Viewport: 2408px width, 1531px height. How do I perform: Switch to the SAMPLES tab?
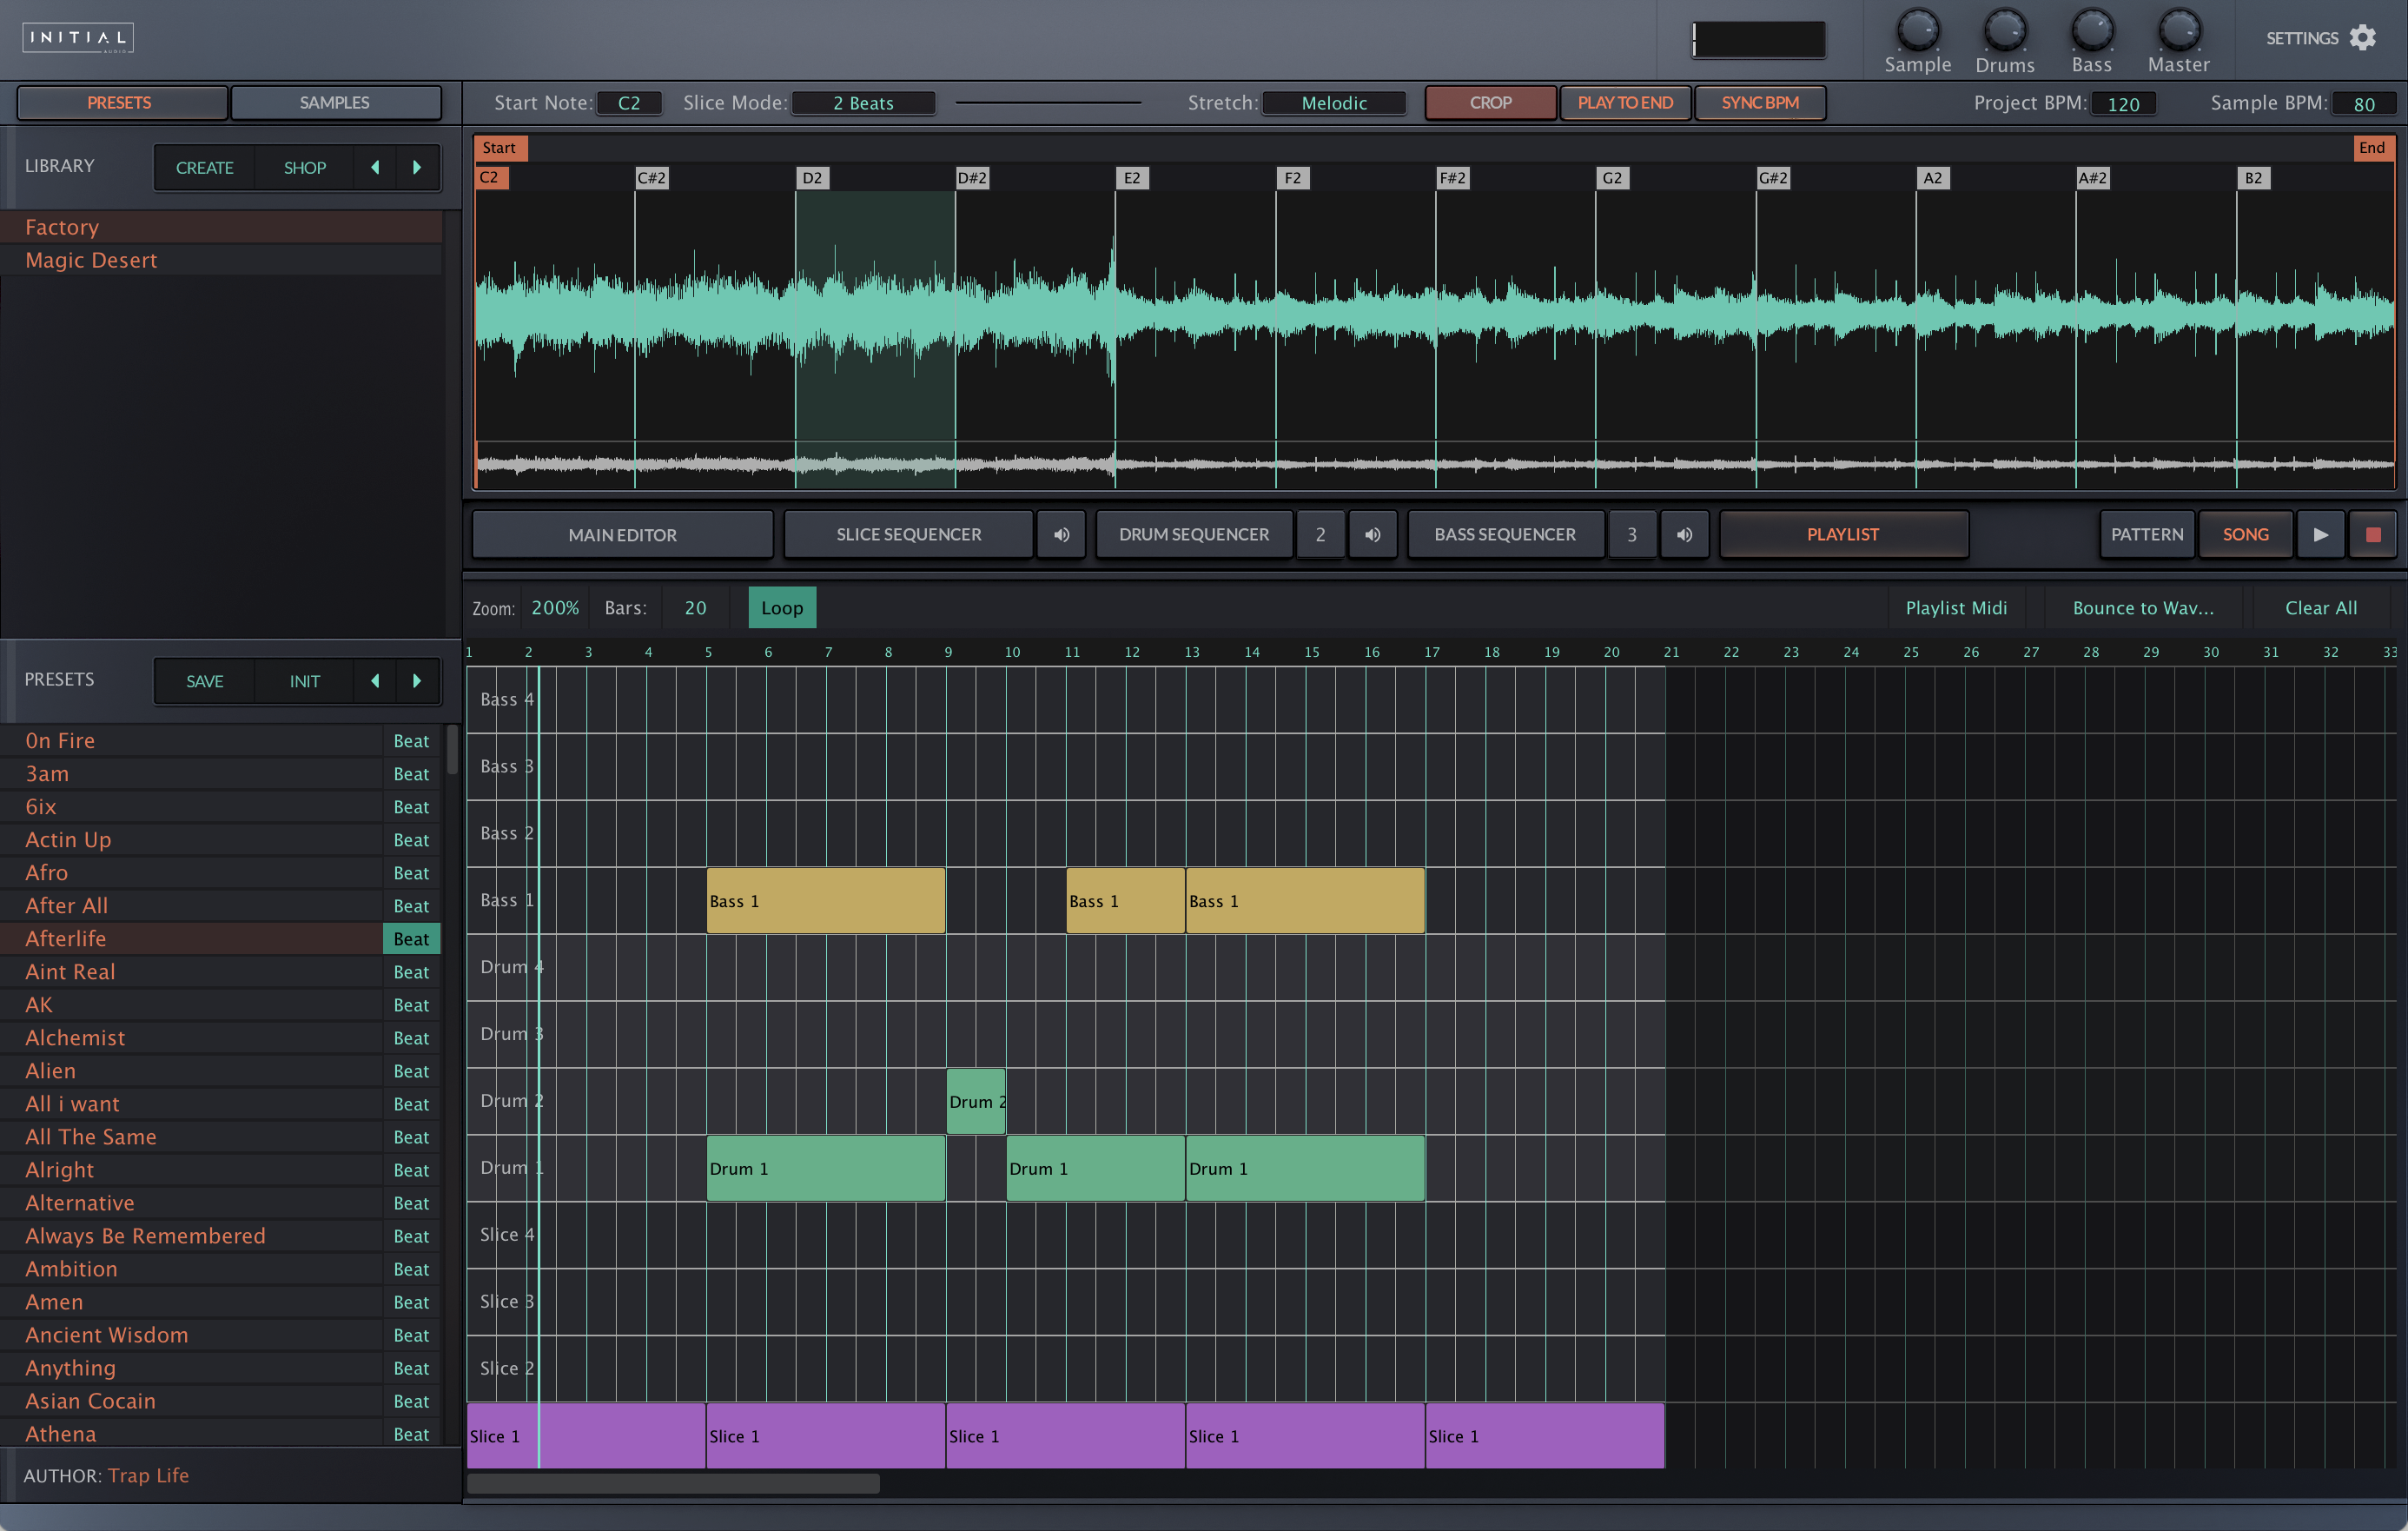(335, 102)
